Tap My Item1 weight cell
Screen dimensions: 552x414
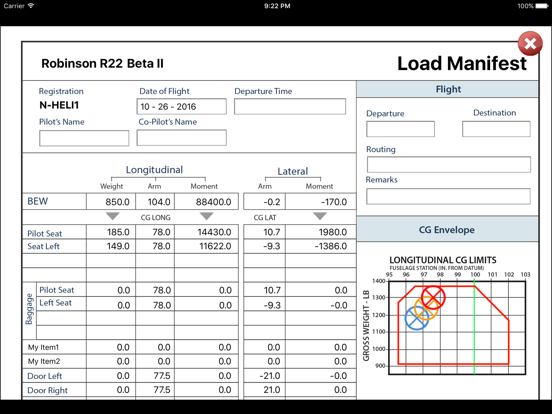click(x=111, y=347)
